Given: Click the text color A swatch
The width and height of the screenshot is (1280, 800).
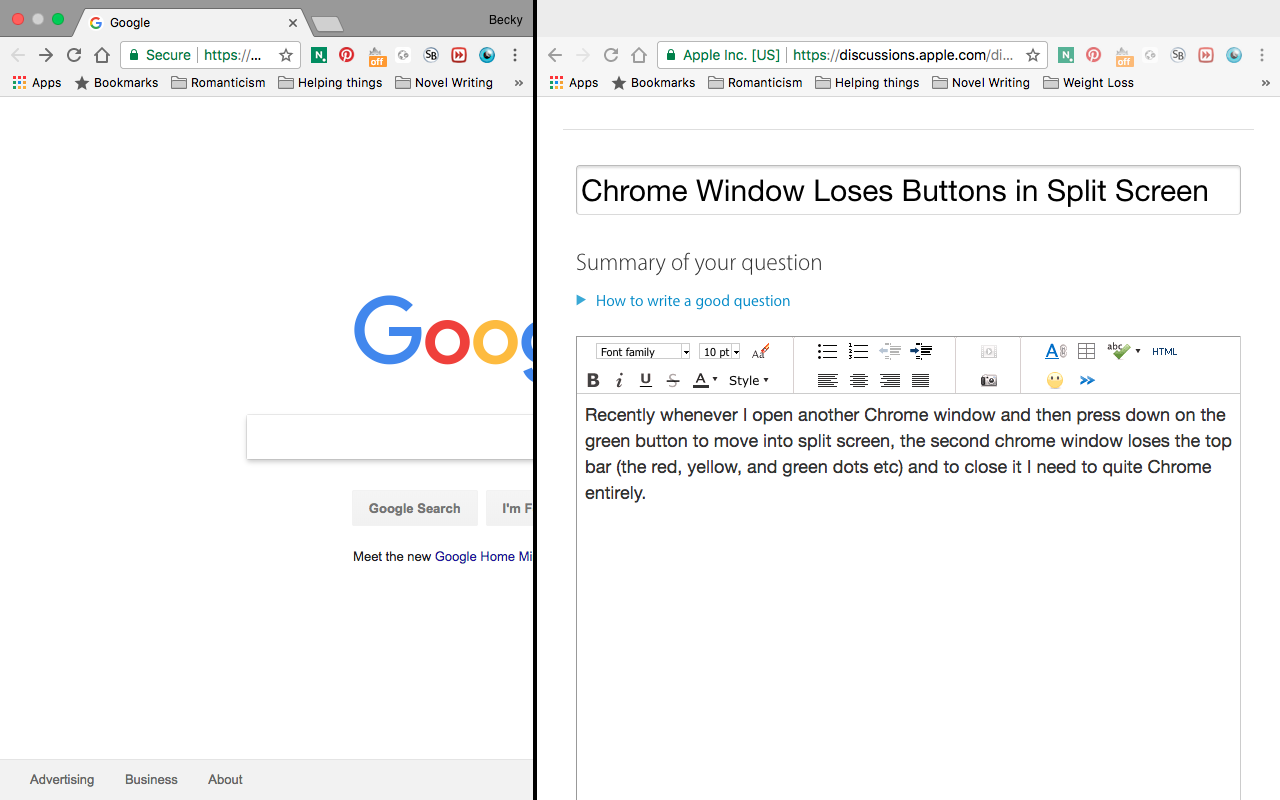Looking at the screenshot, I should pyautogui.click(x=701, y=380).
